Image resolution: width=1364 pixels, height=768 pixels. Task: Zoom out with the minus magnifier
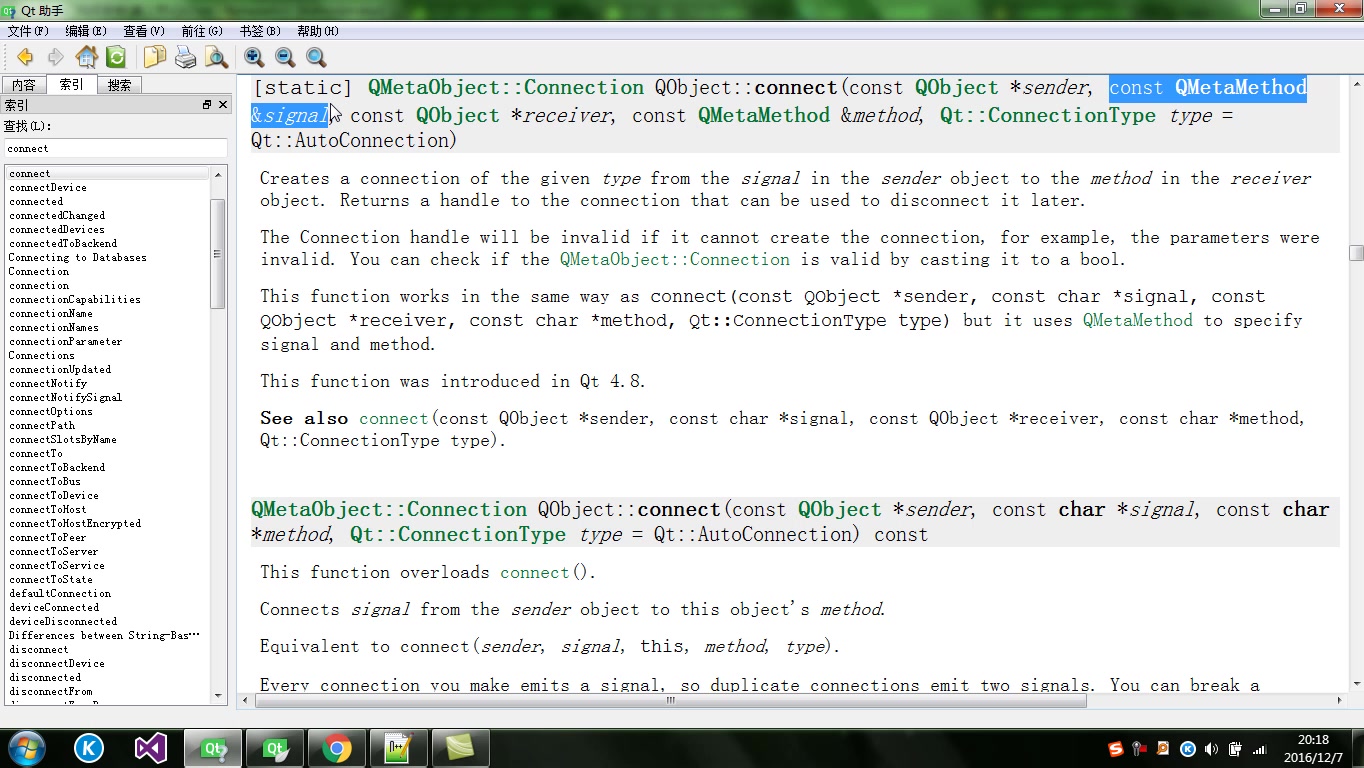click(285, 57)
